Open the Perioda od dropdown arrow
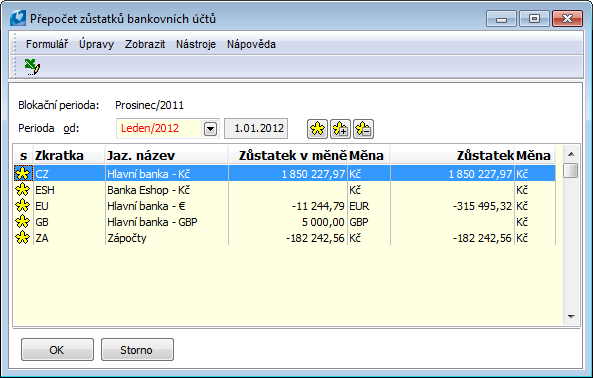 click(x=210, y=129)
